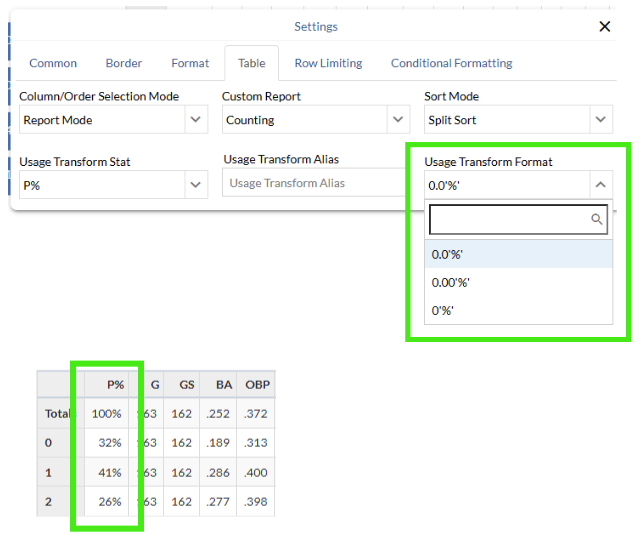The image size is (639, 539).
Task: Go to the Row Limiting tab
Action: (x=328, y=63)
